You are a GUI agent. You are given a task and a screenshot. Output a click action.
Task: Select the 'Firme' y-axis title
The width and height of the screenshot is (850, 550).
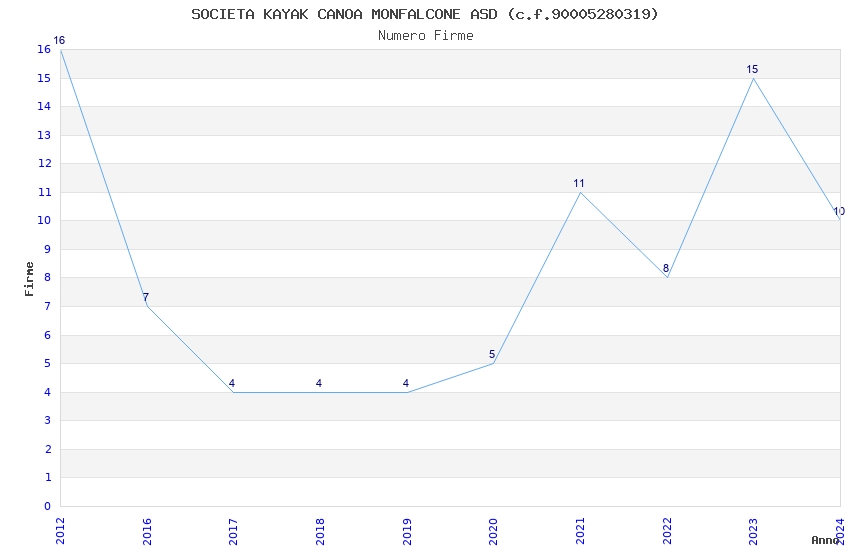[29, 279]
